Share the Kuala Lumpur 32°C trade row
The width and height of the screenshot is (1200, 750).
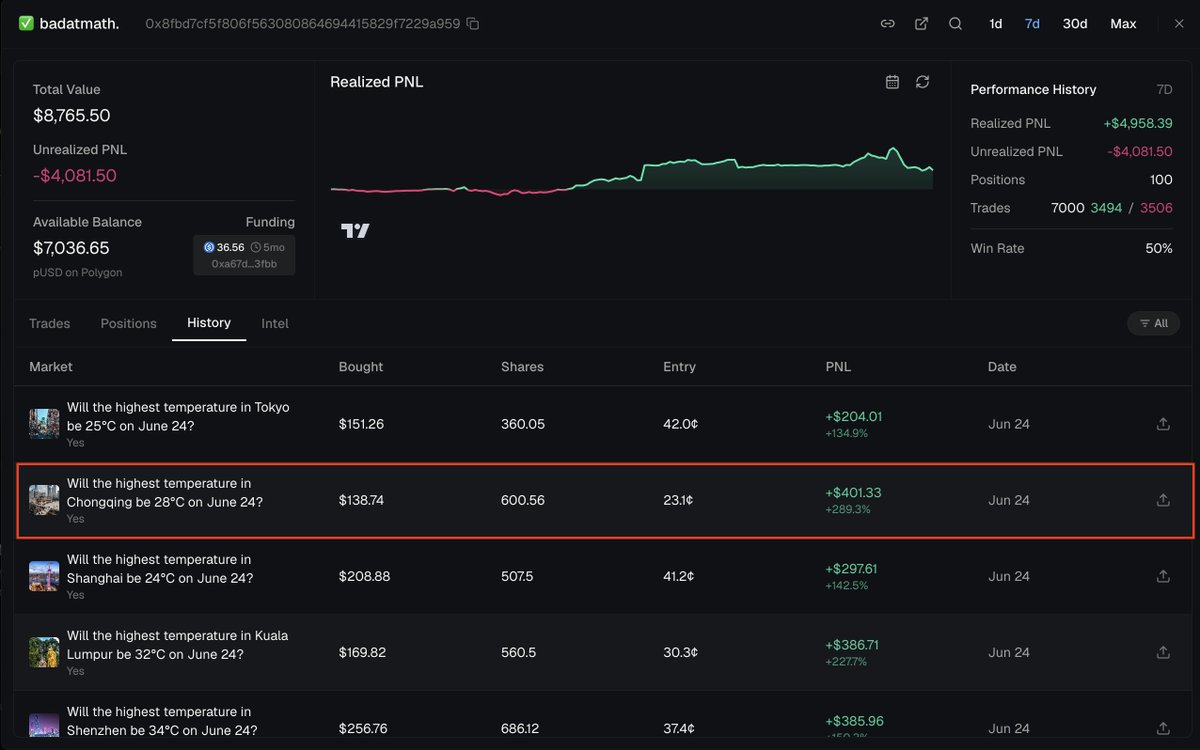pyautogui.click(x=1163, y=652)
